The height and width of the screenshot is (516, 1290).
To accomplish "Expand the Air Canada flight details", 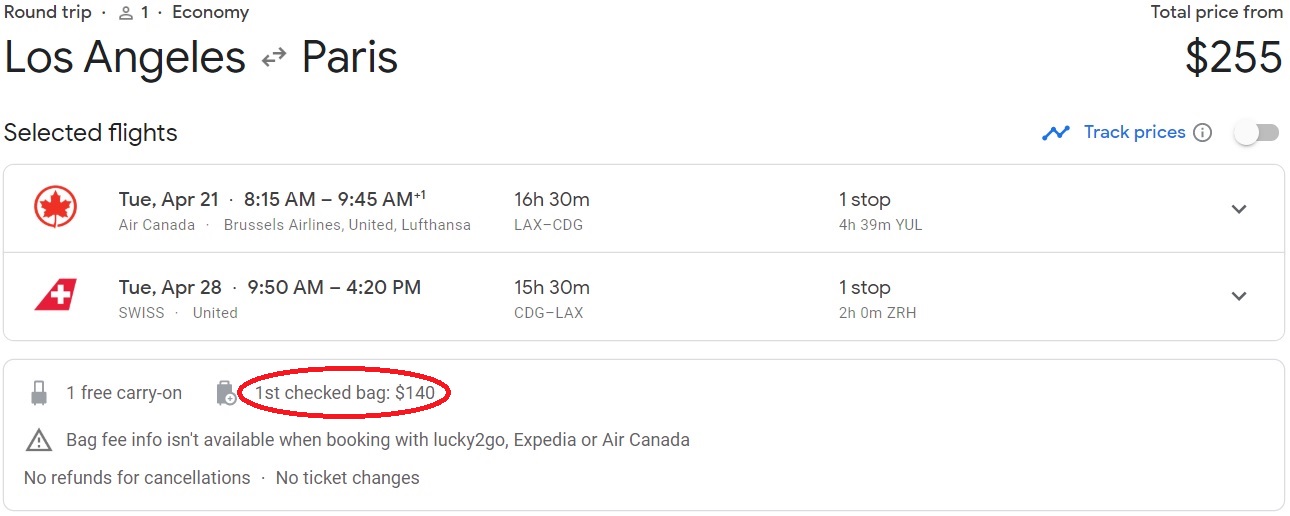I will click(x=1239, y=209).
